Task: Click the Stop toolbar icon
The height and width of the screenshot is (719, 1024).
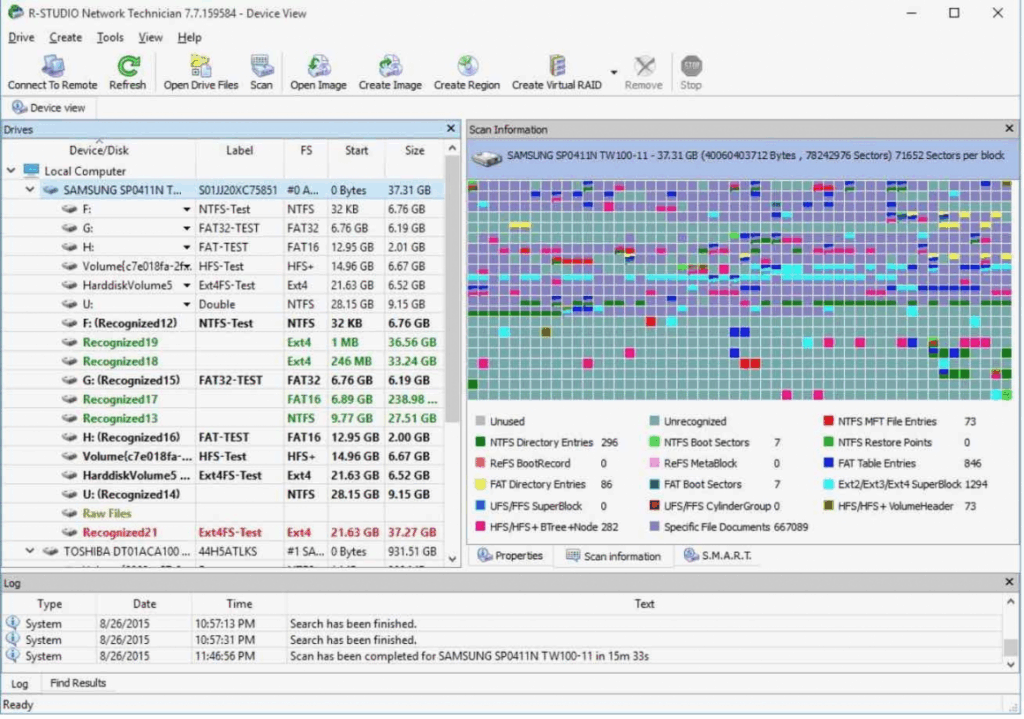Action: (x=691, y=66)
